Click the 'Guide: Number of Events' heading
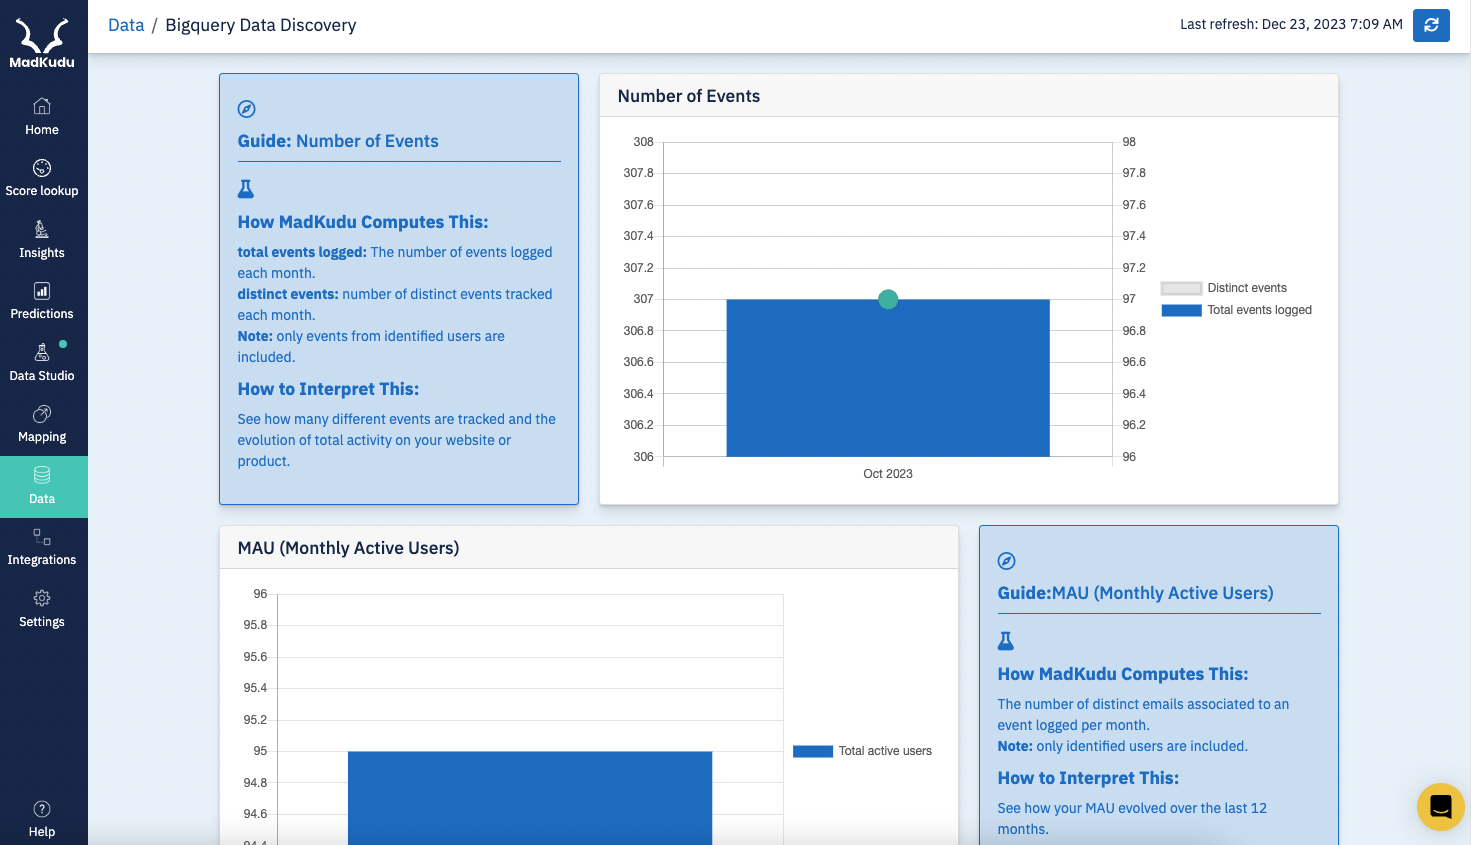 click(338, 141)
